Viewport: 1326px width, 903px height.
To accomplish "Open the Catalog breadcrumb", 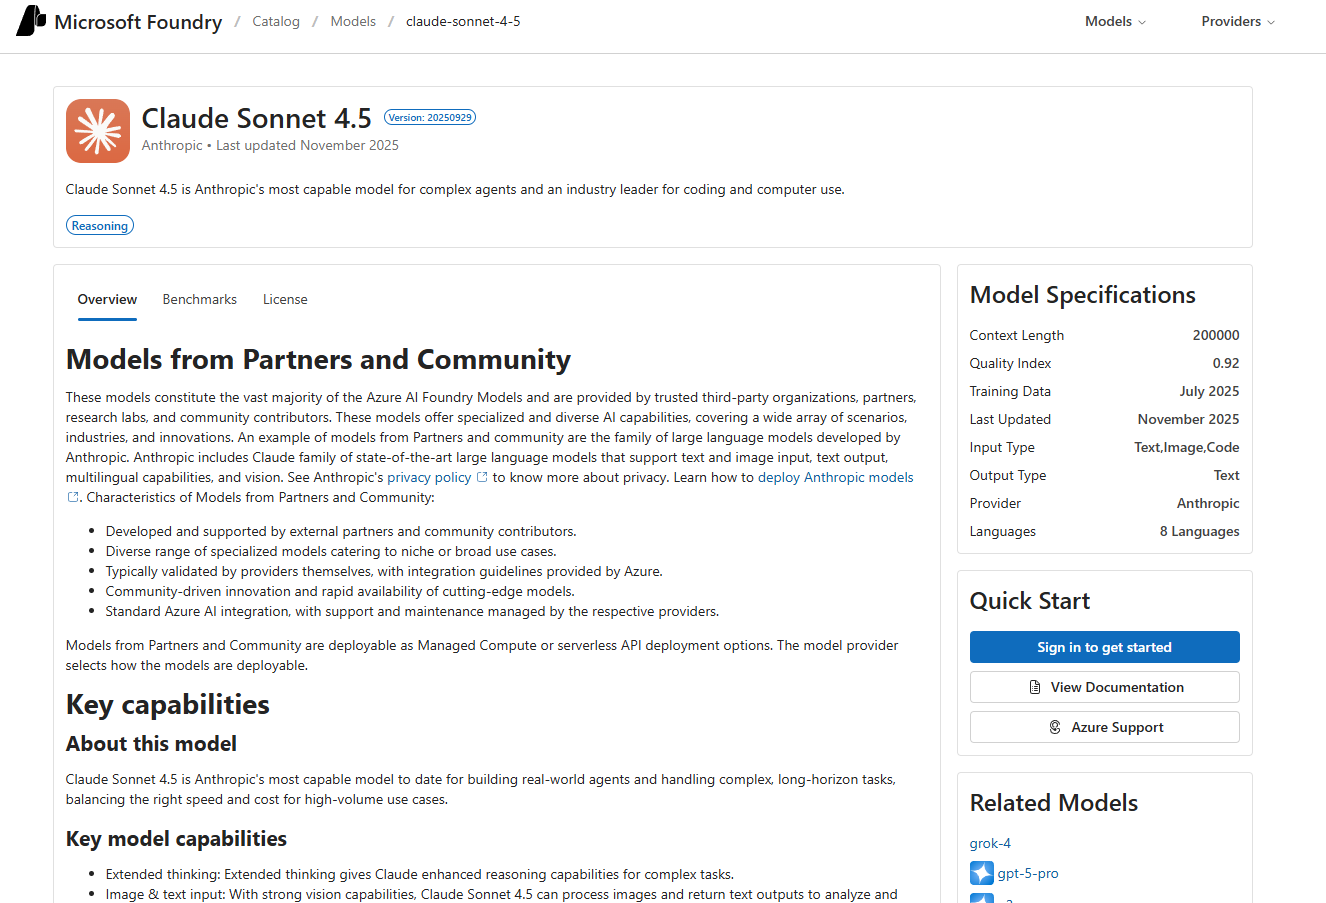I will tap(276, 21).
